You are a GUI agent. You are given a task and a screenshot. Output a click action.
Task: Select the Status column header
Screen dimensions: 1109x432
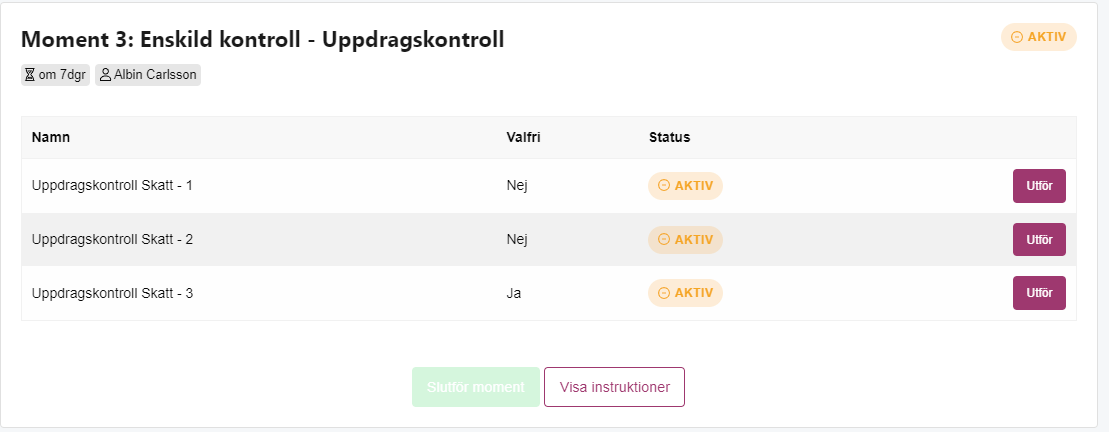669,137
